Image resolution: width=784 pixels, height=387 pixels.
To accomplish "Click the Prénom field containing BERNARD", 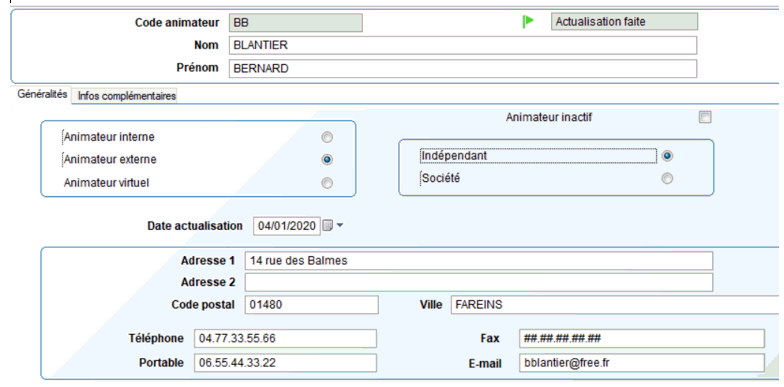I will pyautogui.click(x=462, y=68).
